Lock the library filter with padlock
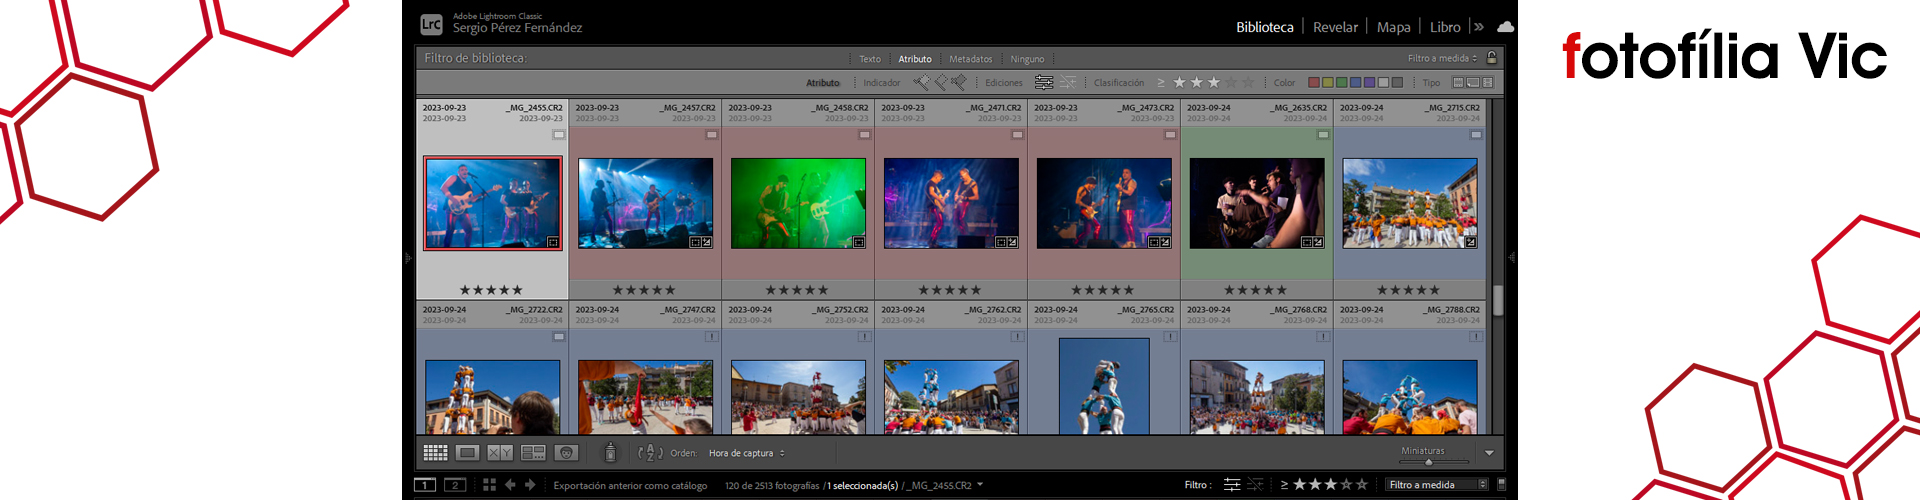Viewport: 1920px width, 500px height. point(1492,58)
